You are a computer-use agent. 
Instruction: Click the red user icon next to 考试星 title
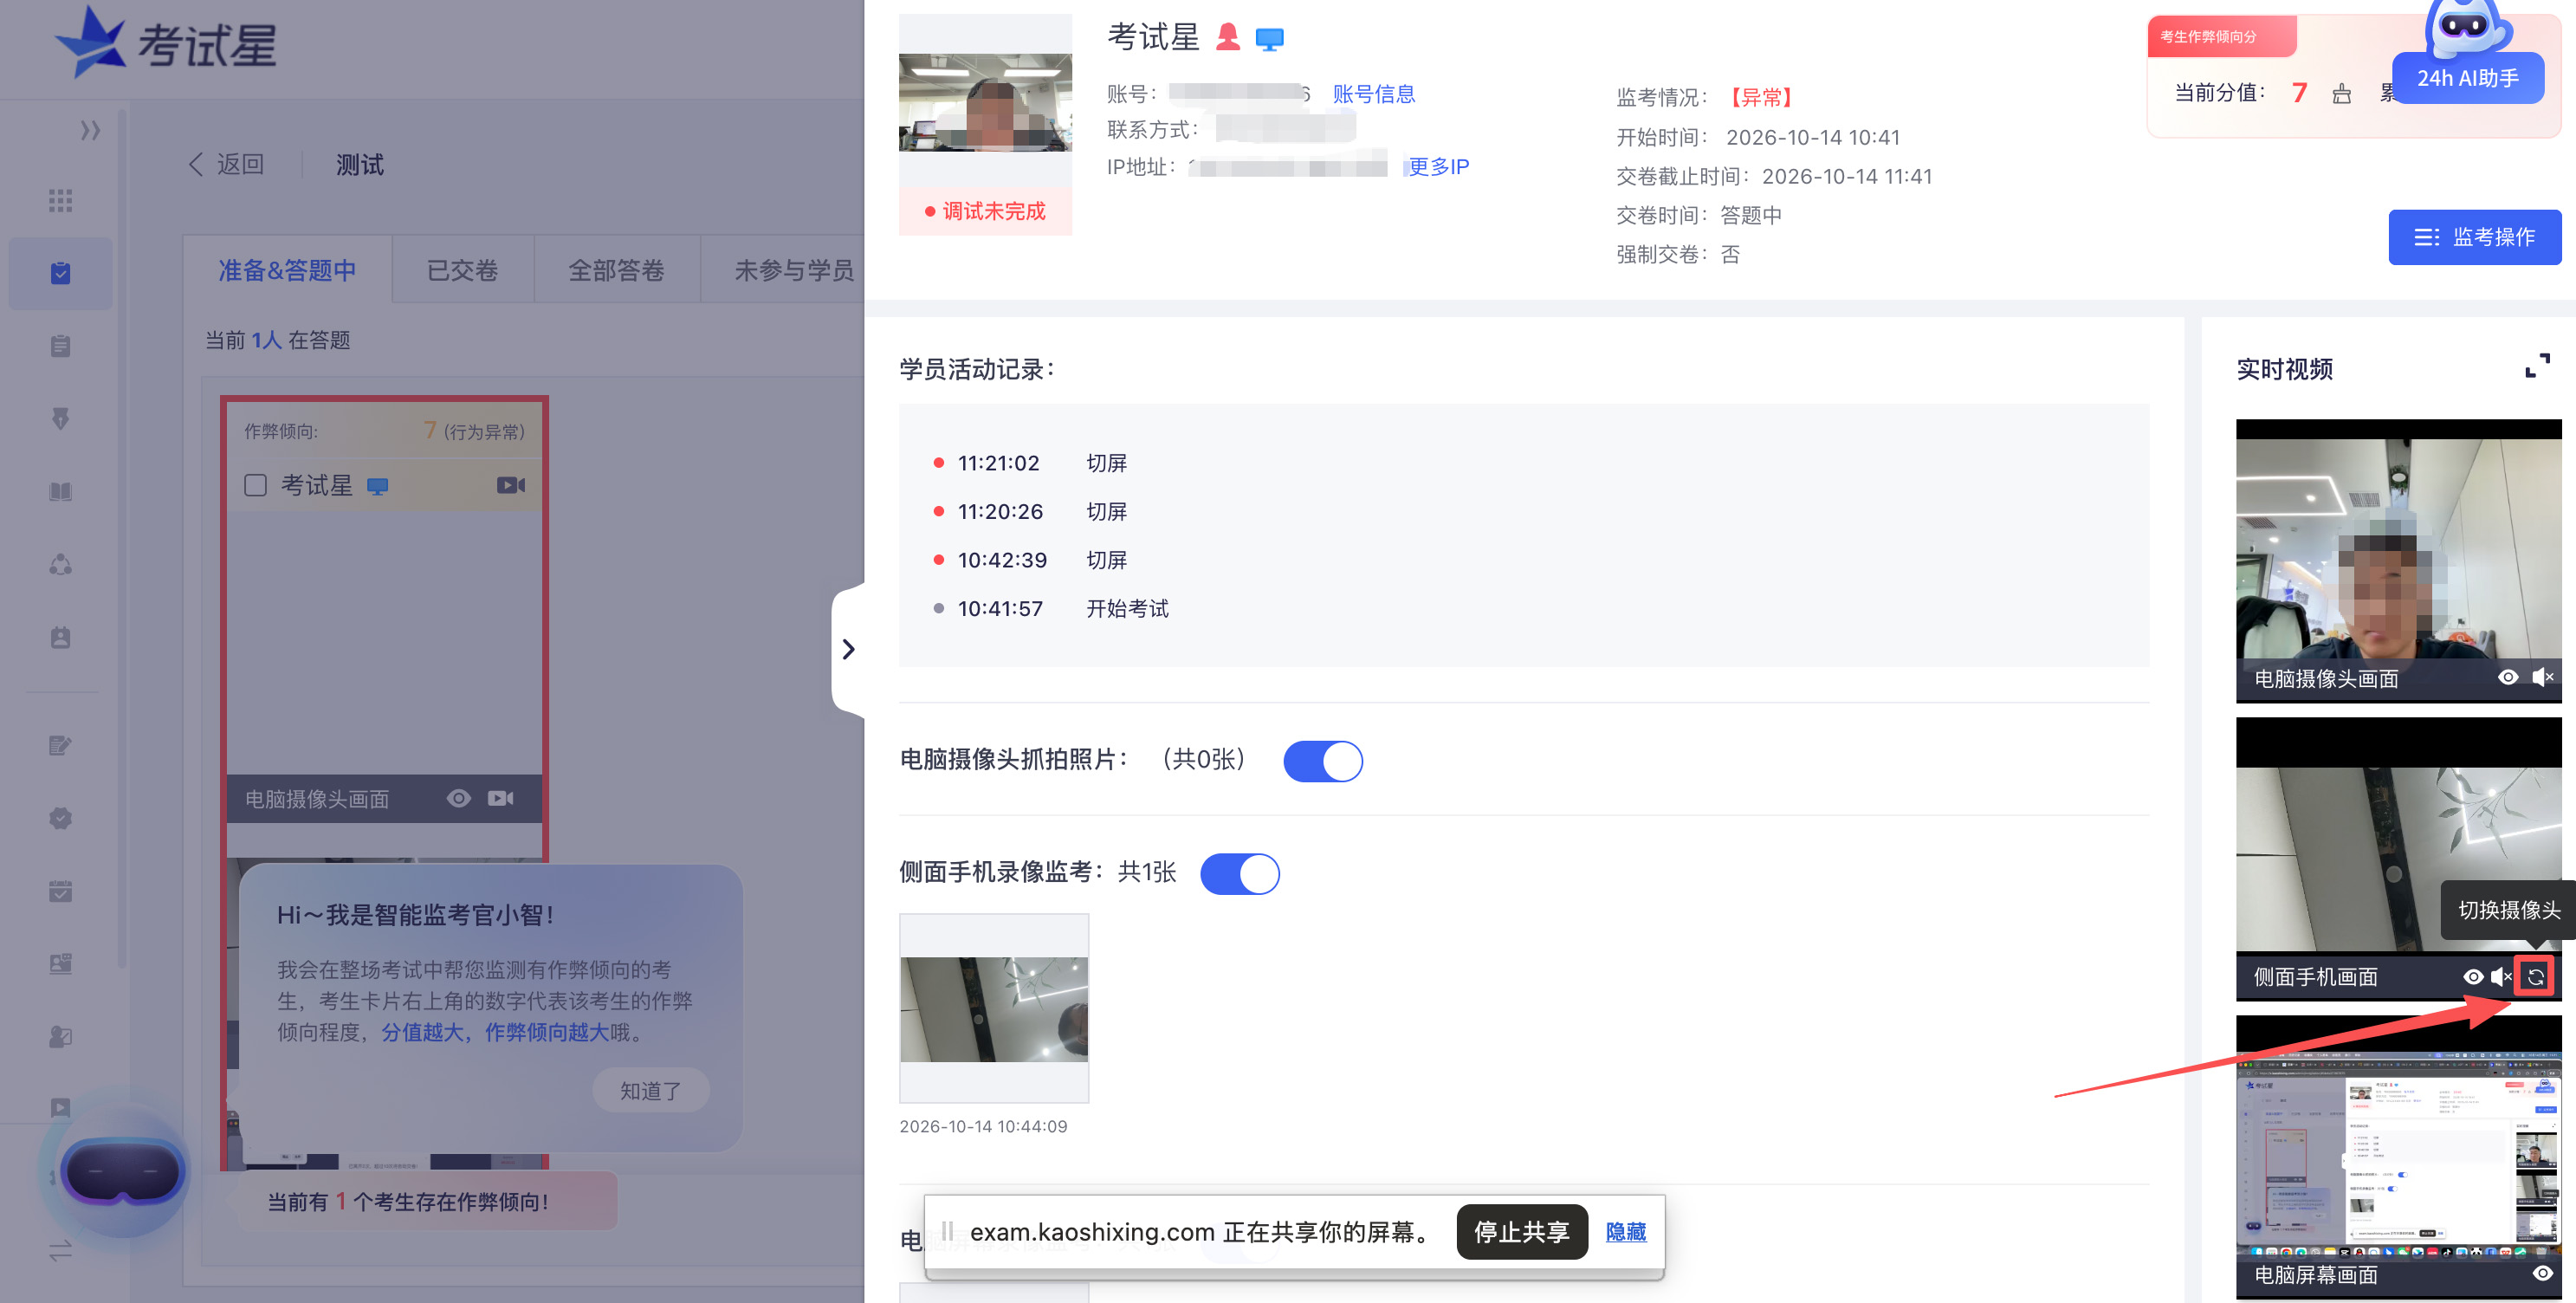[x=1228, y=38]
